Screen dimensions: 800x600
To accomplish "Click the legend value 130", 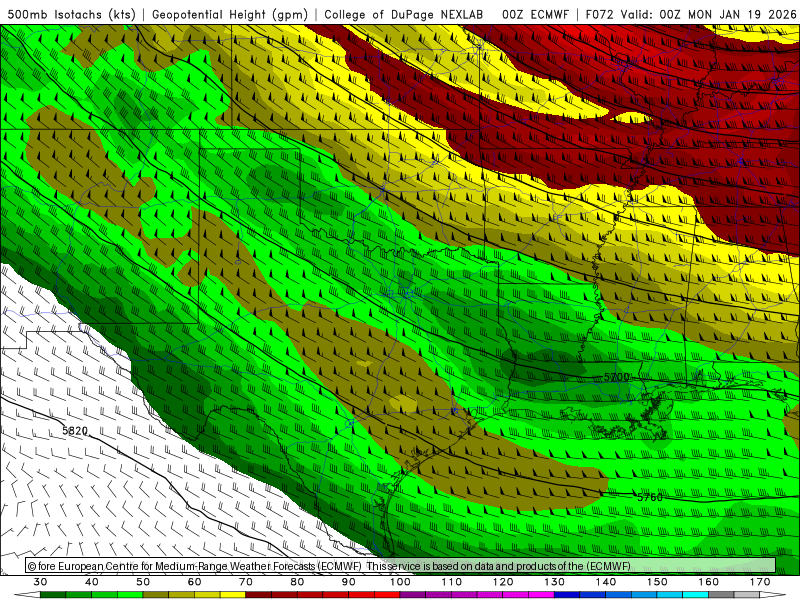I will point(555,582).
